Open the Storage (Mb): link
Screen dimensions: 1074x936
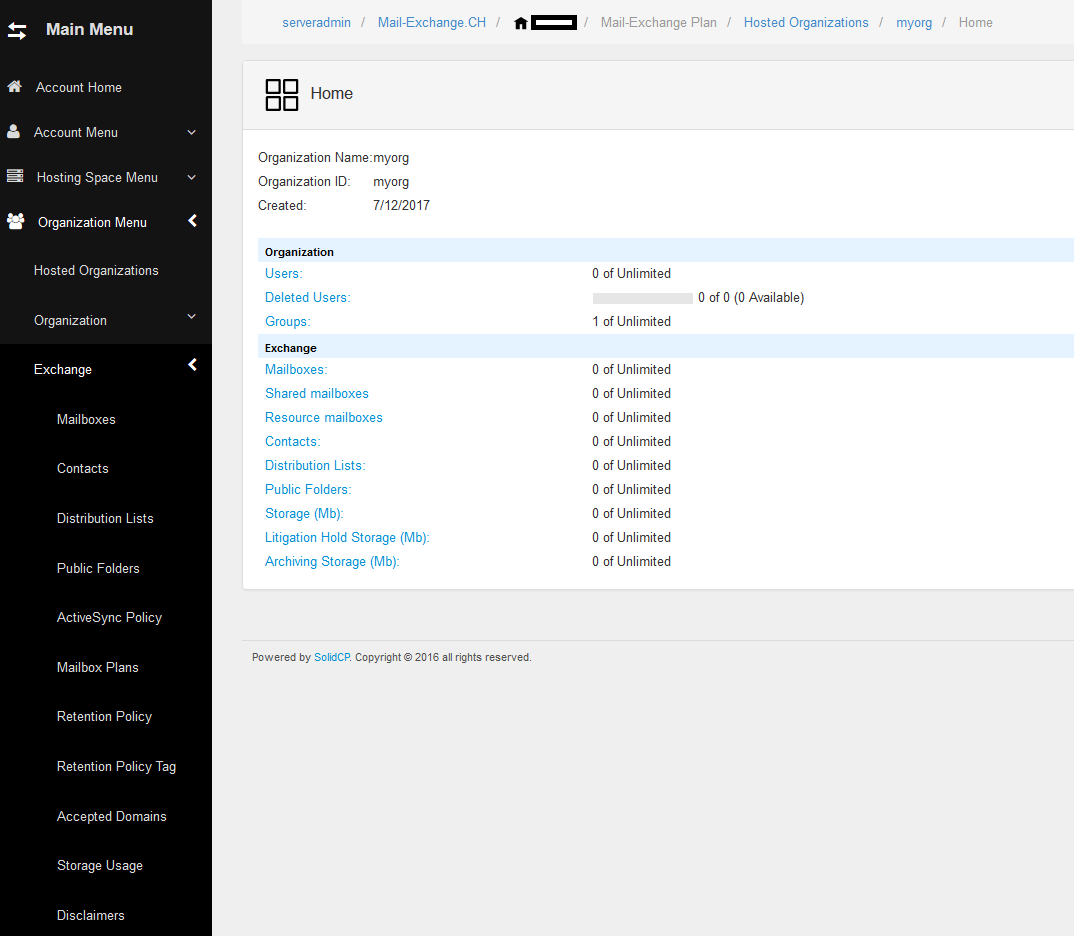(304, 514)
